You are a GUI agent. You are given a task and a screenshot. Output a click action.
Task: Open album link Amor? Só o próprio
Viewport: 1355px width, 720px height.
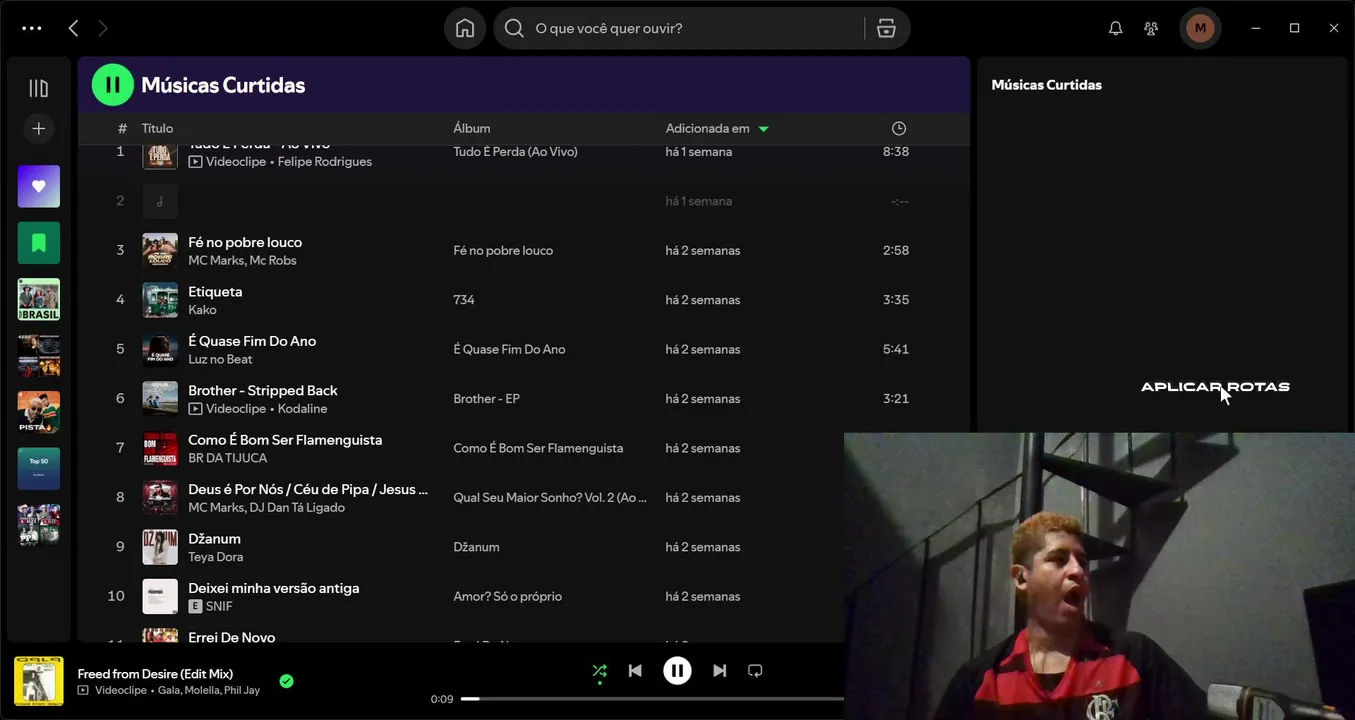point(508,596)
